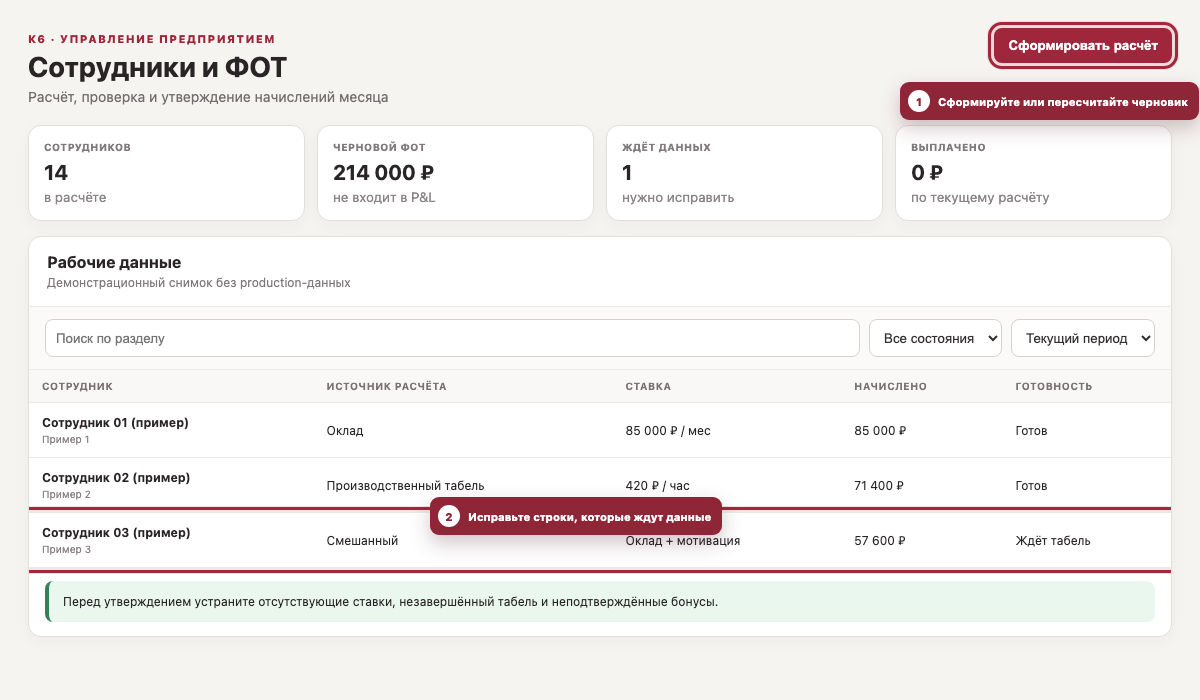Open the Сотрудник 02 (пример) row
The height and width of the screenshot is (700, 1200).
click(x=600, y=485)
